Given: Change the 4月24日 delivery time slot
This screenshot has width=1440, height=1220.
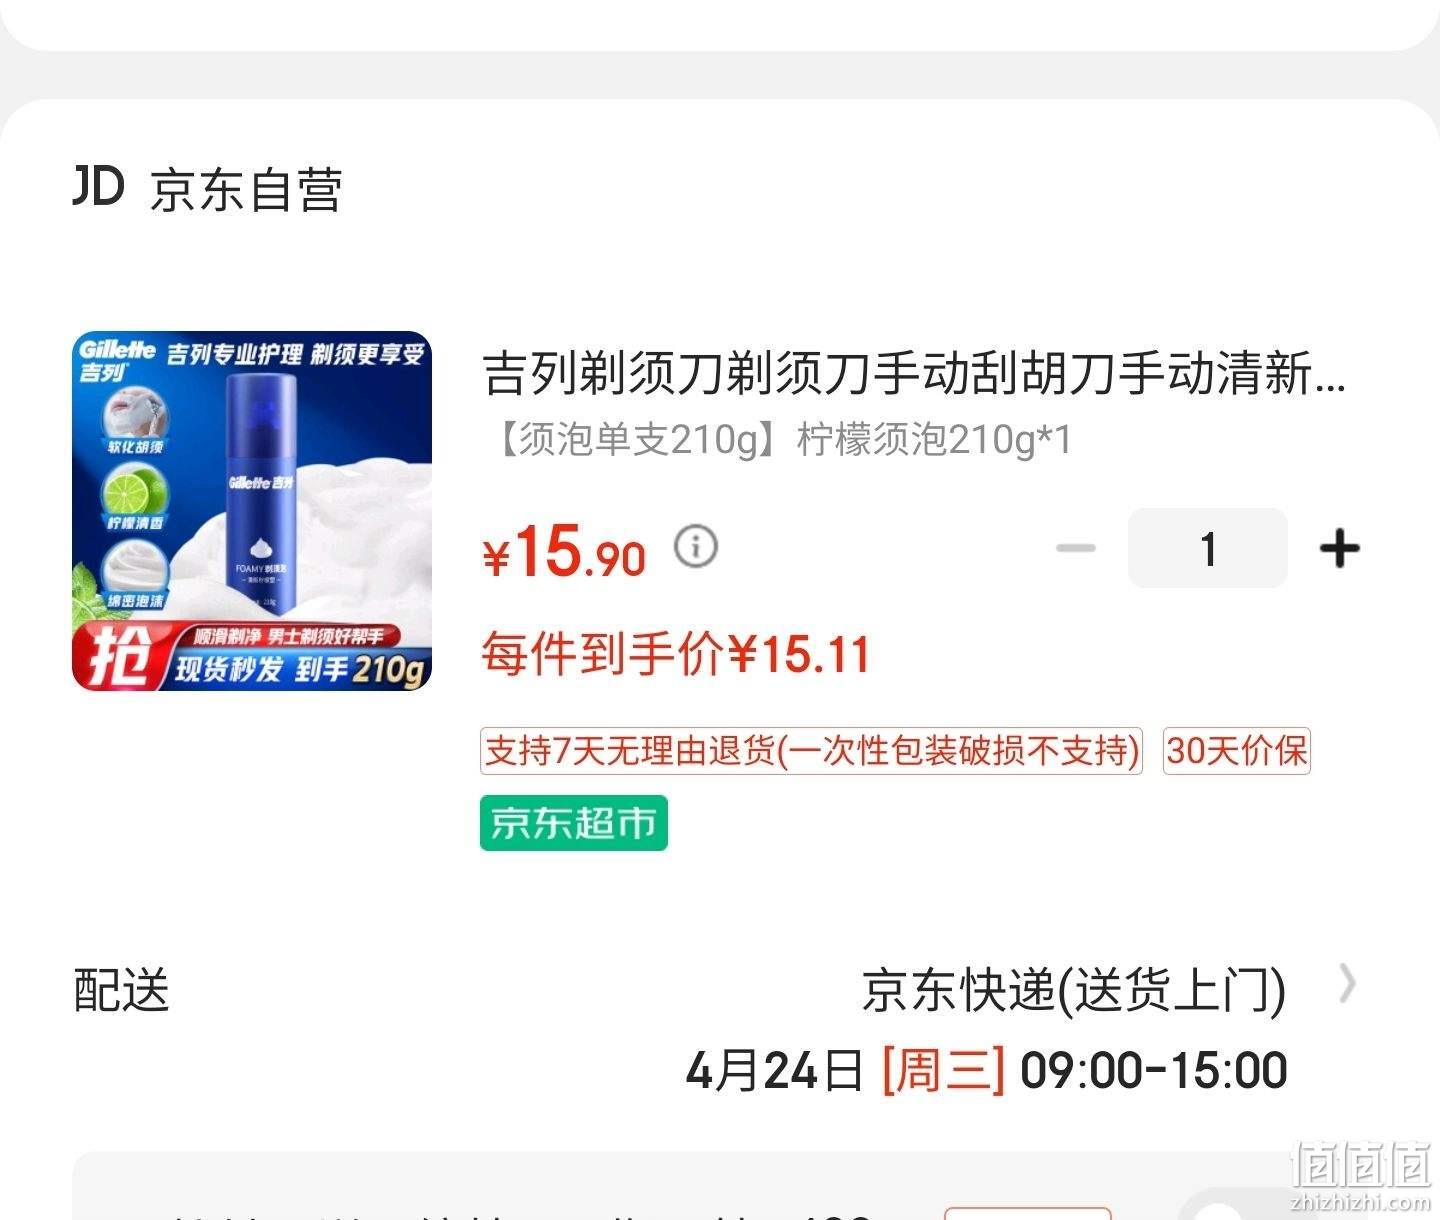Looking at the screenshot, I should click(986, 1070).
